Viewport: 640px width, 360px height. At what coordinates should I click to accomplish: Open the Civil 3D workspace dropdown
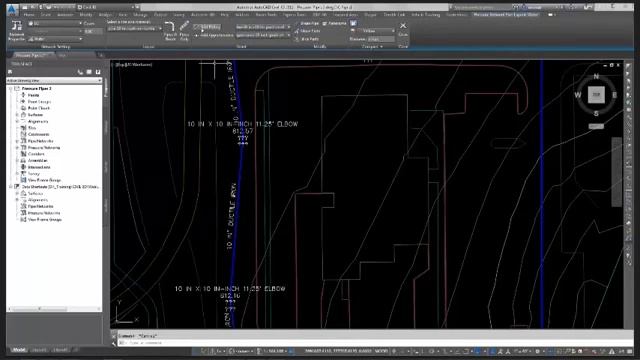coord(106,7)
